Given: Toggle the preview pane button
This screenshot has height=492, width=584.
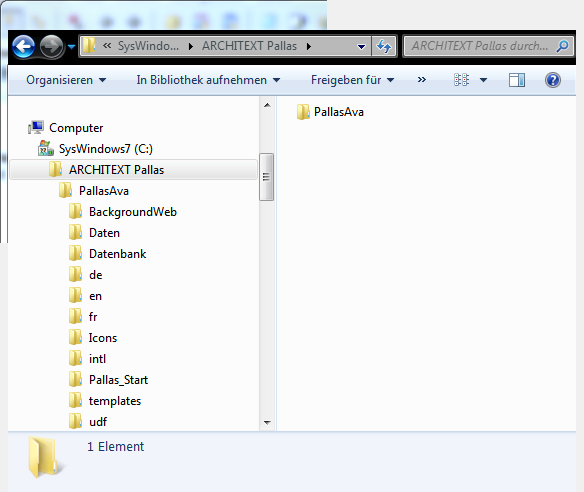Looking at the screenshot, I should [x=517, y=80].
